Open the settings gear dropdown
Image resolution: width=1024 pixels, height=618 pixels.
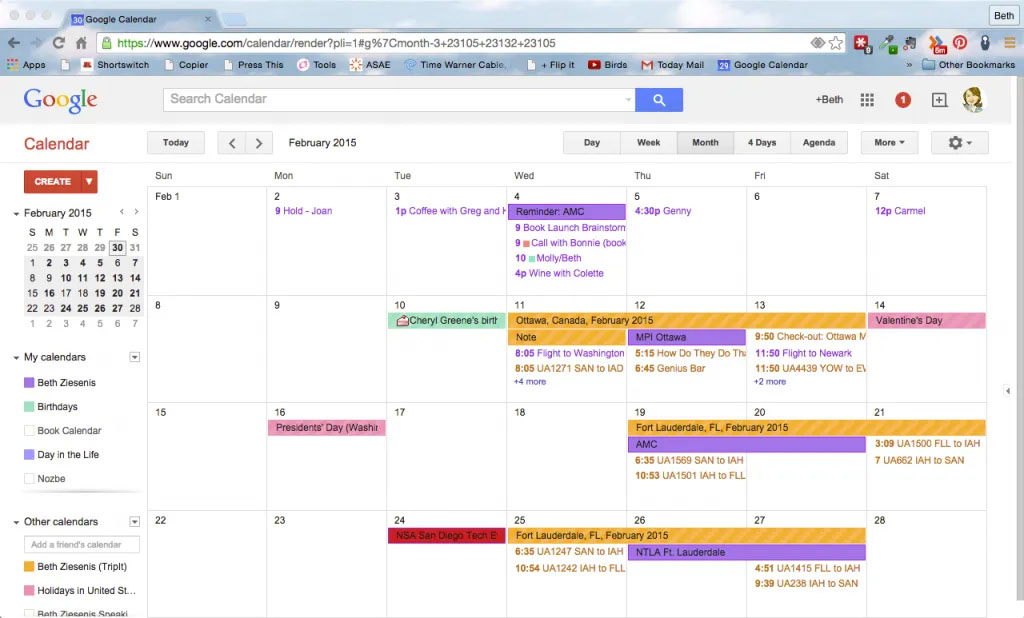pos(959,143)
